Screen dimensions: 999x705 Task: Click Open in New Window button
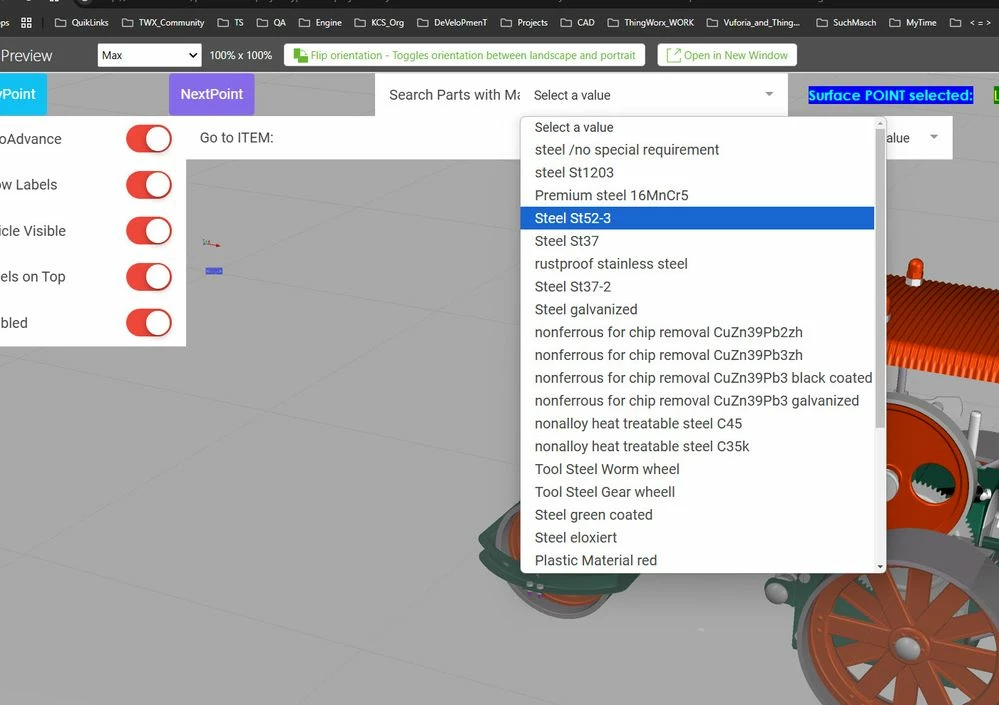(x=727, y=55)
